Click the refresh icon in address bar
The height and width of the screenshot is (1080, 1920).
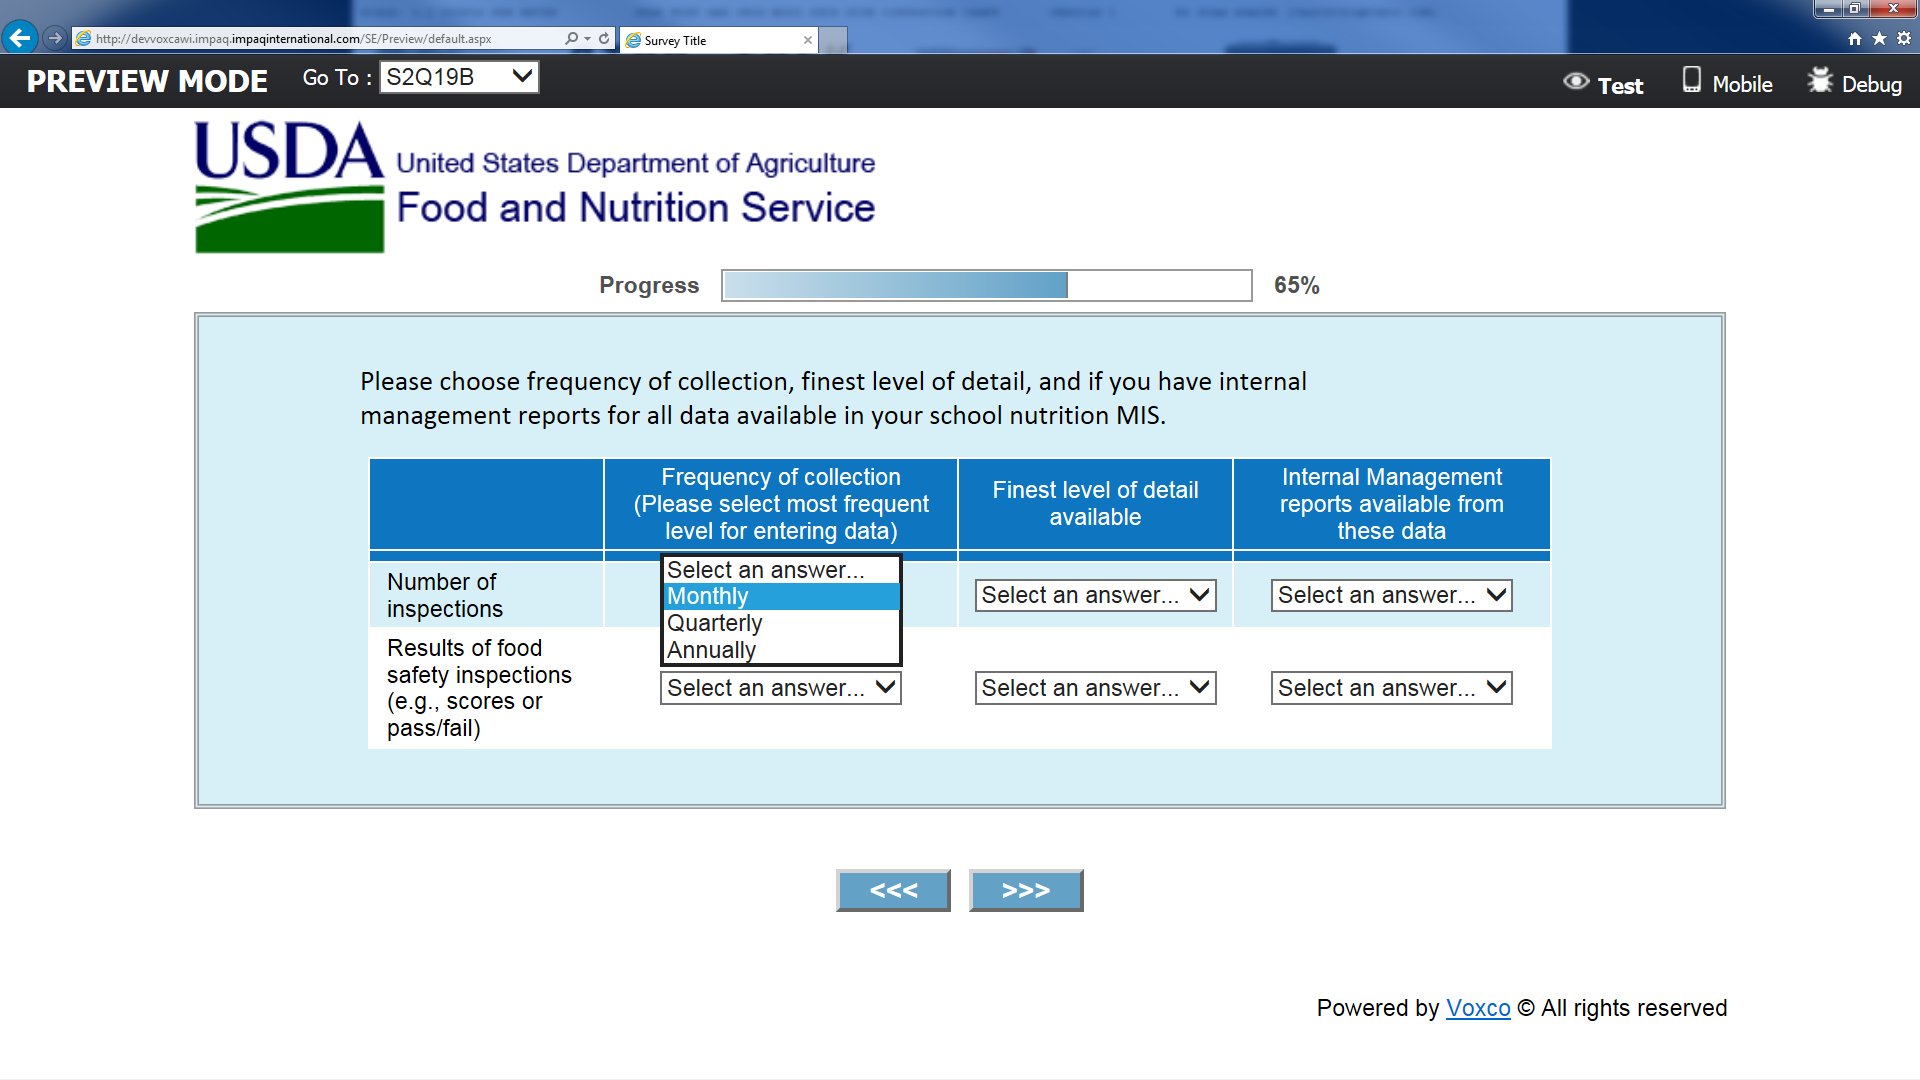(604, 39)
